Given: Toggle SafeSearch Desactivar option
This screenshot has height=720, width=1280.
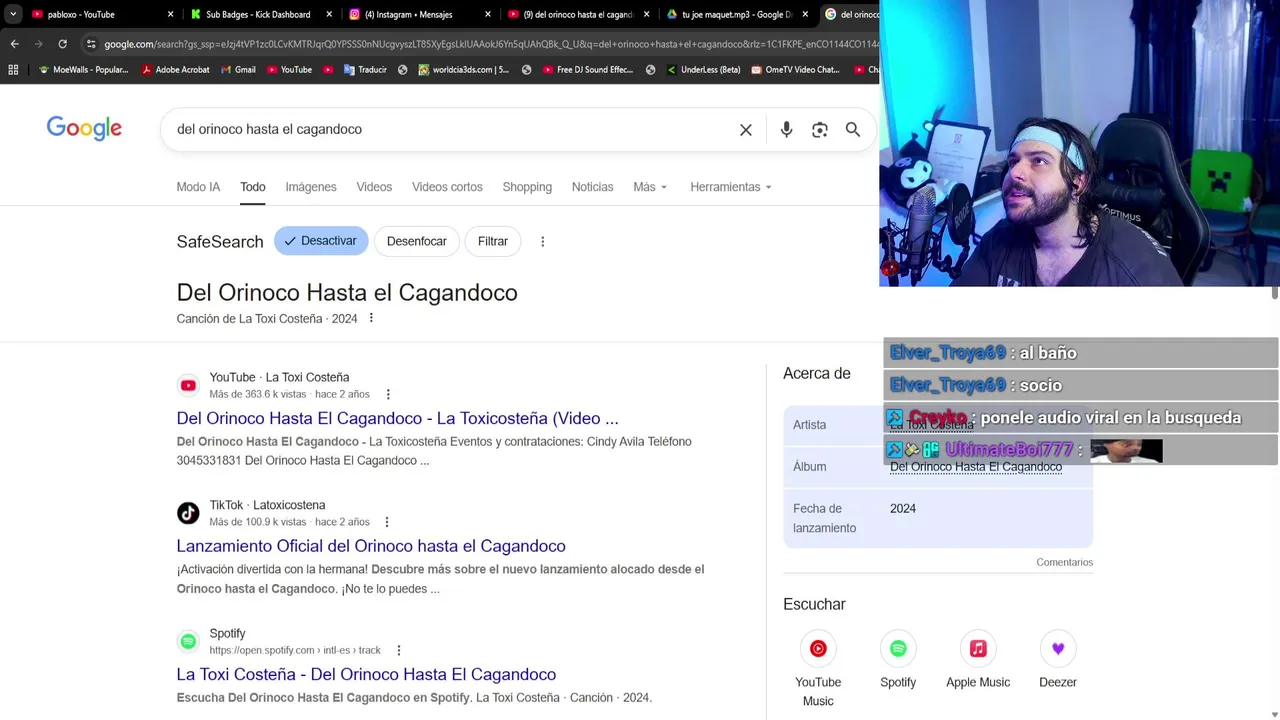Looking at the screenshot, I should [321, 241].
